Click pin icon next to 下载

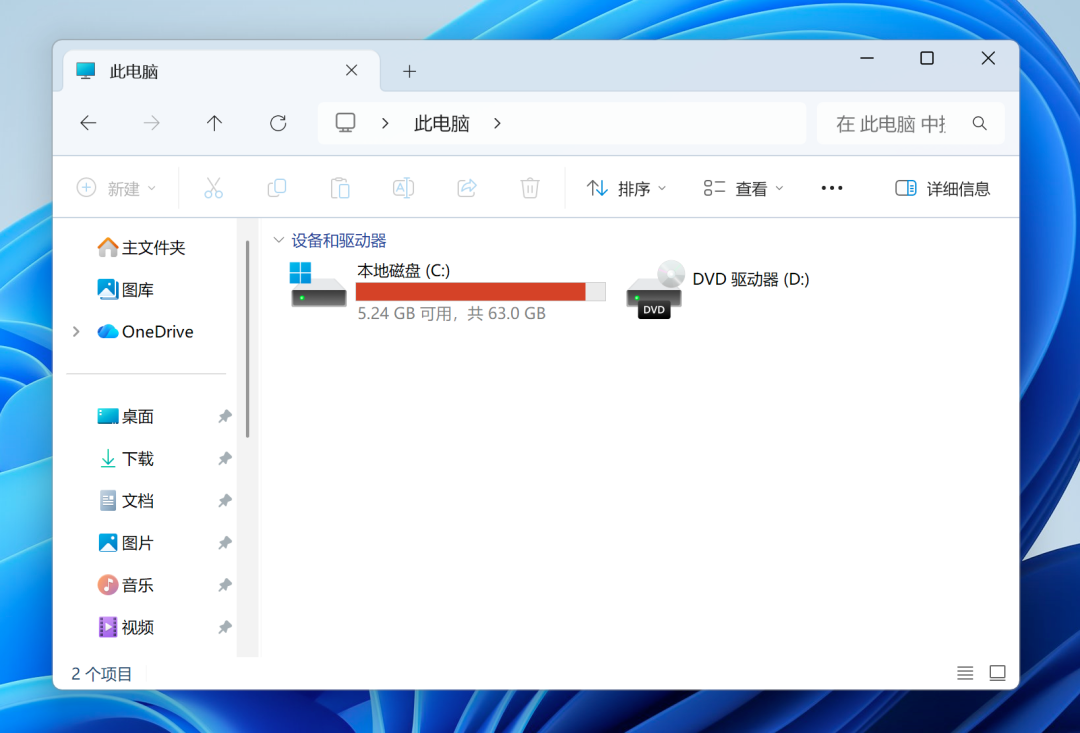pyautogui.click(x=225, y=459)
